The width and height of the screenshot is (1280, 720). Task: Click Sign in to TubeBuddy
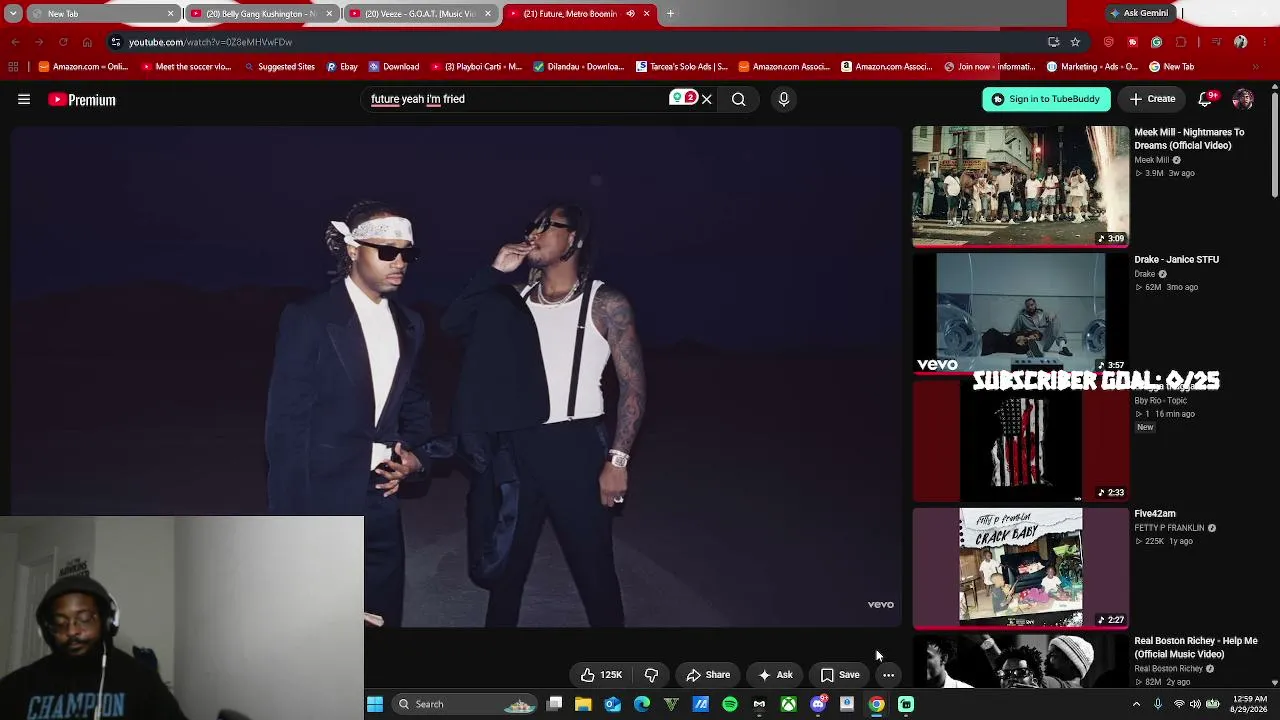(x=1046, y=99)
